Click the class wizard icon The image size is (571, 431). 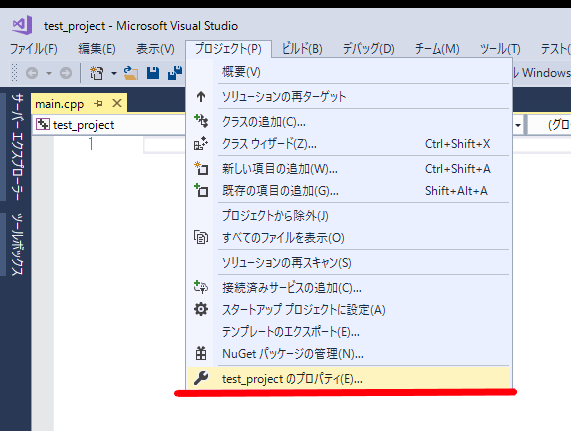click(201, 143)
